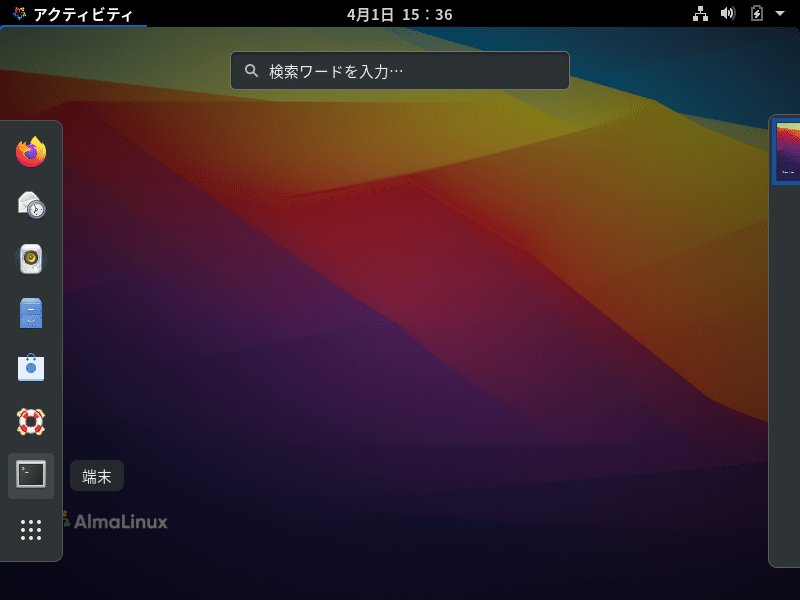Click the battery status indicator
The width and height of the screenshot is (800, 600).
tap(755, 14)
